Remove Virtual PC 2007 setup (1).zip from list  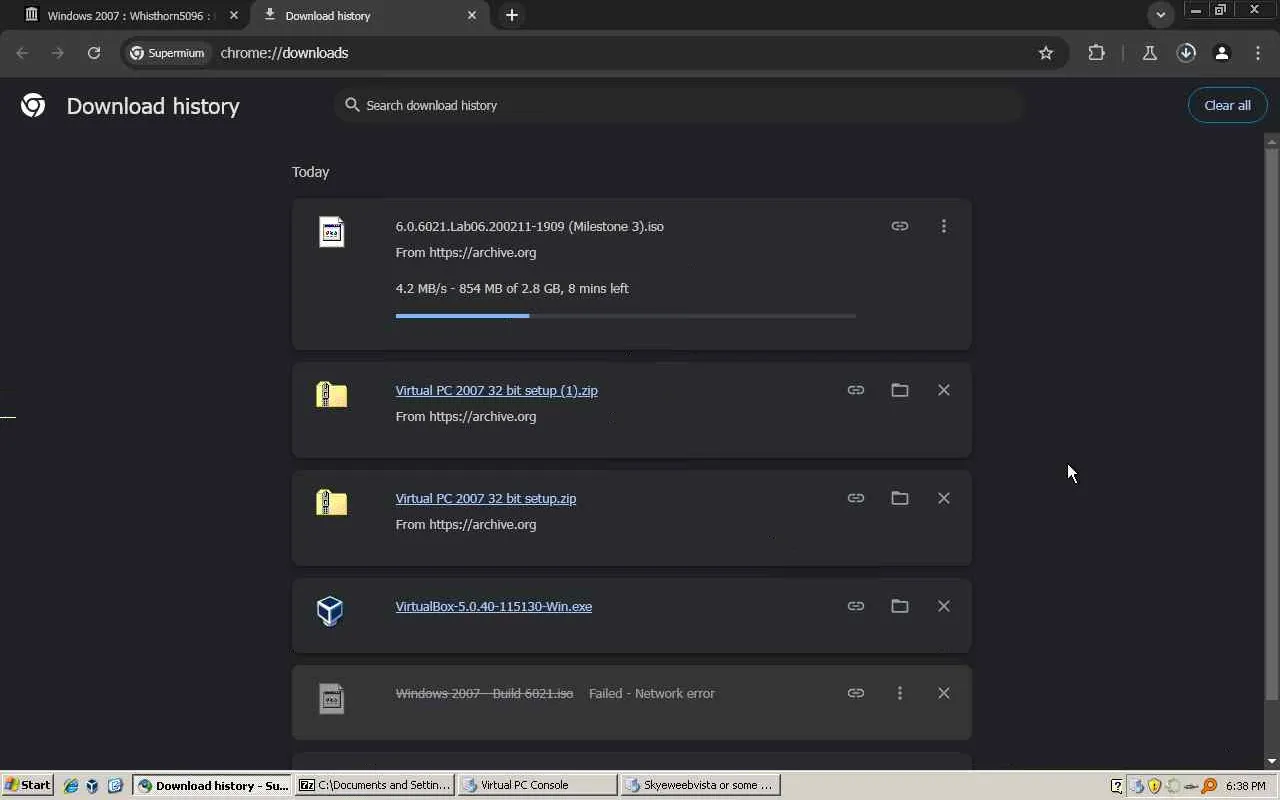click(944, 390)
